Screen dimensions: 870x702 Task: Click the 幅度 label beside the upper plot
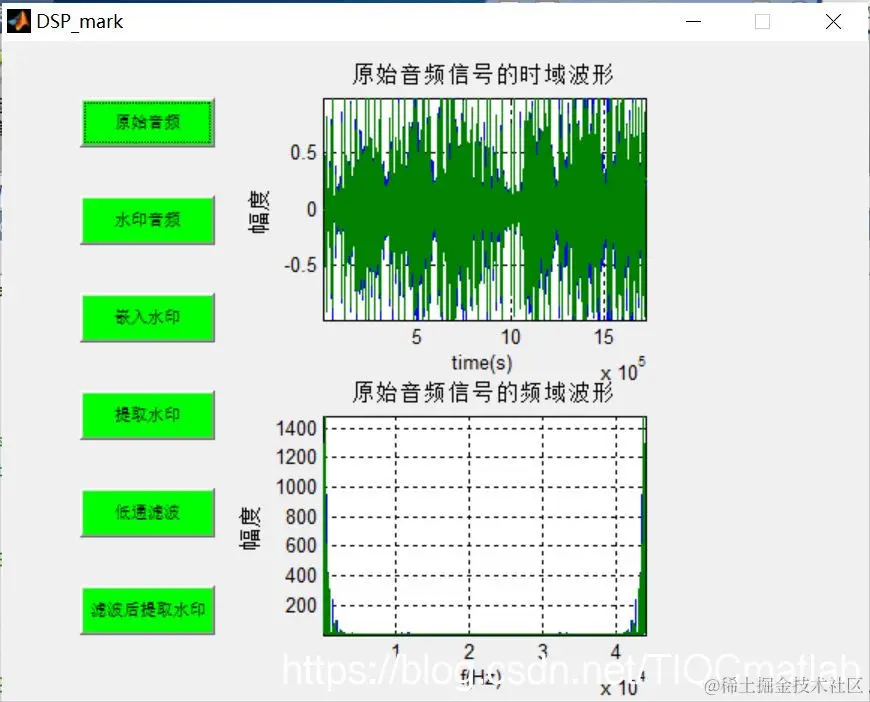[x=259, y=211]
